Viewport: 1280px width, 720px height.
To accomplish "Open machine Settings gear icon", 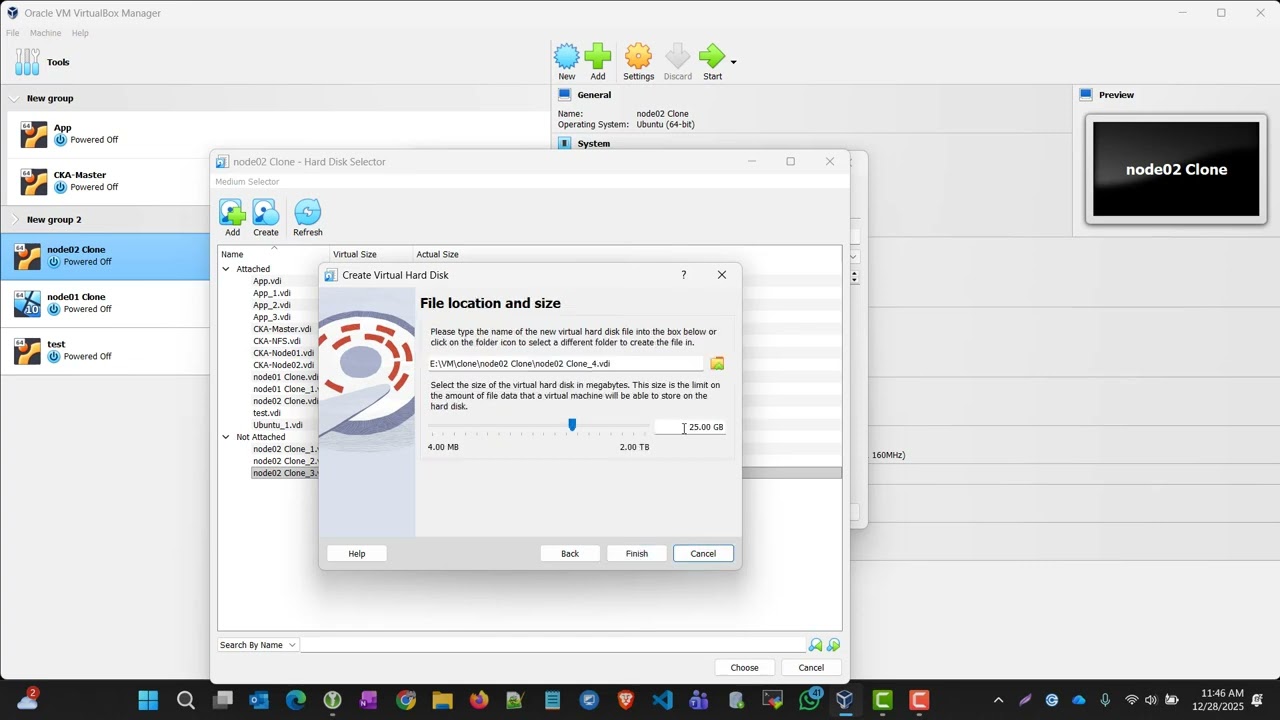I will [x=638, y=56].
